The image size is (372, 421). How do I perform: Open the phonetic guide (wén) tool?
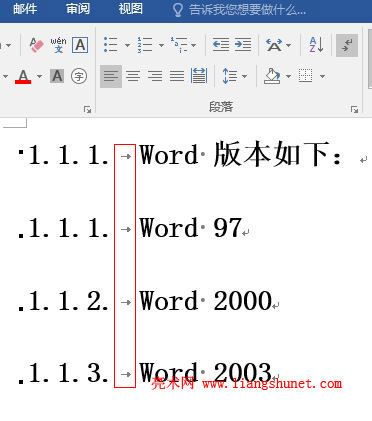coord(58,45)
